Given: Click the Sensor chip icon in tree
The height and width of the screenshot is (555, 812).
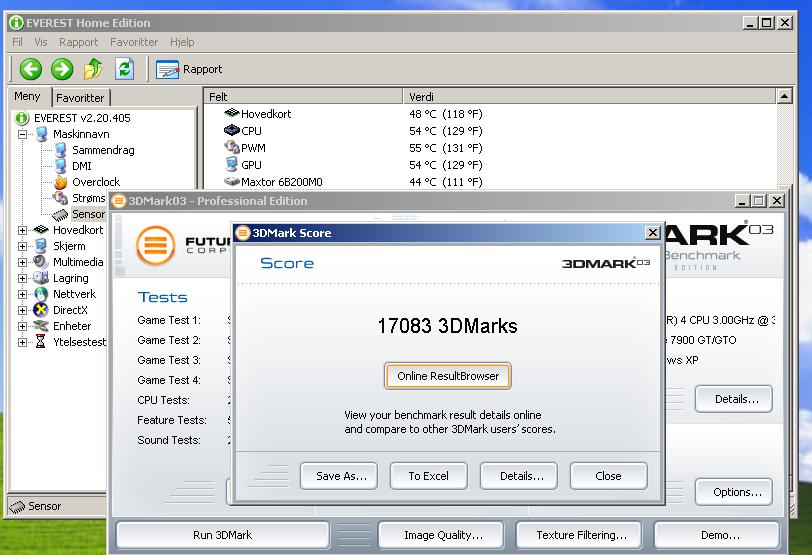Looking at the screenshot, I should click(61, 214).
